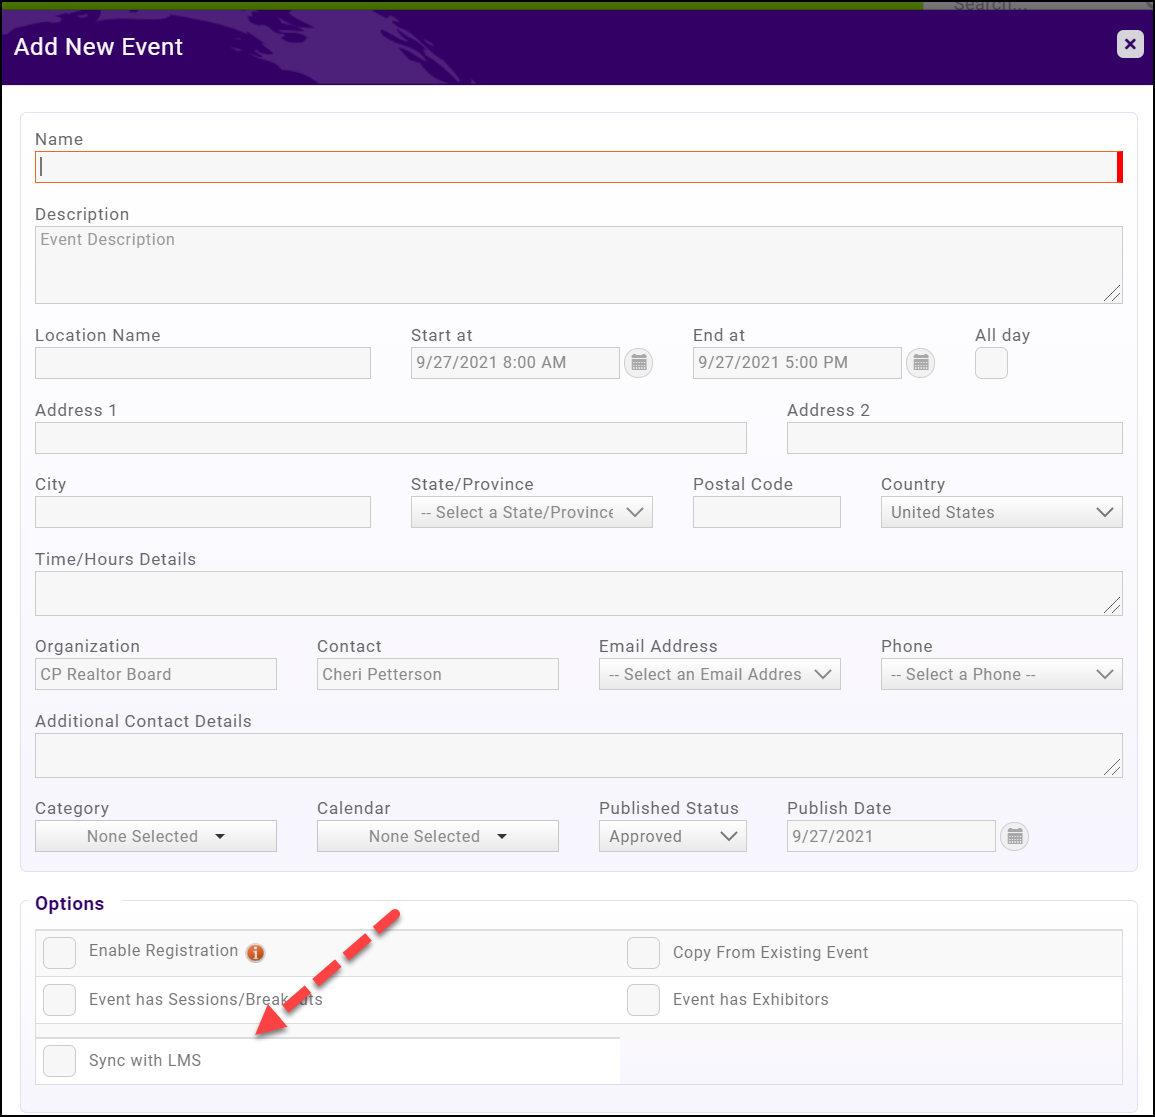Focus the Event Description text area

pyautogui.click(x=576, y=265)
